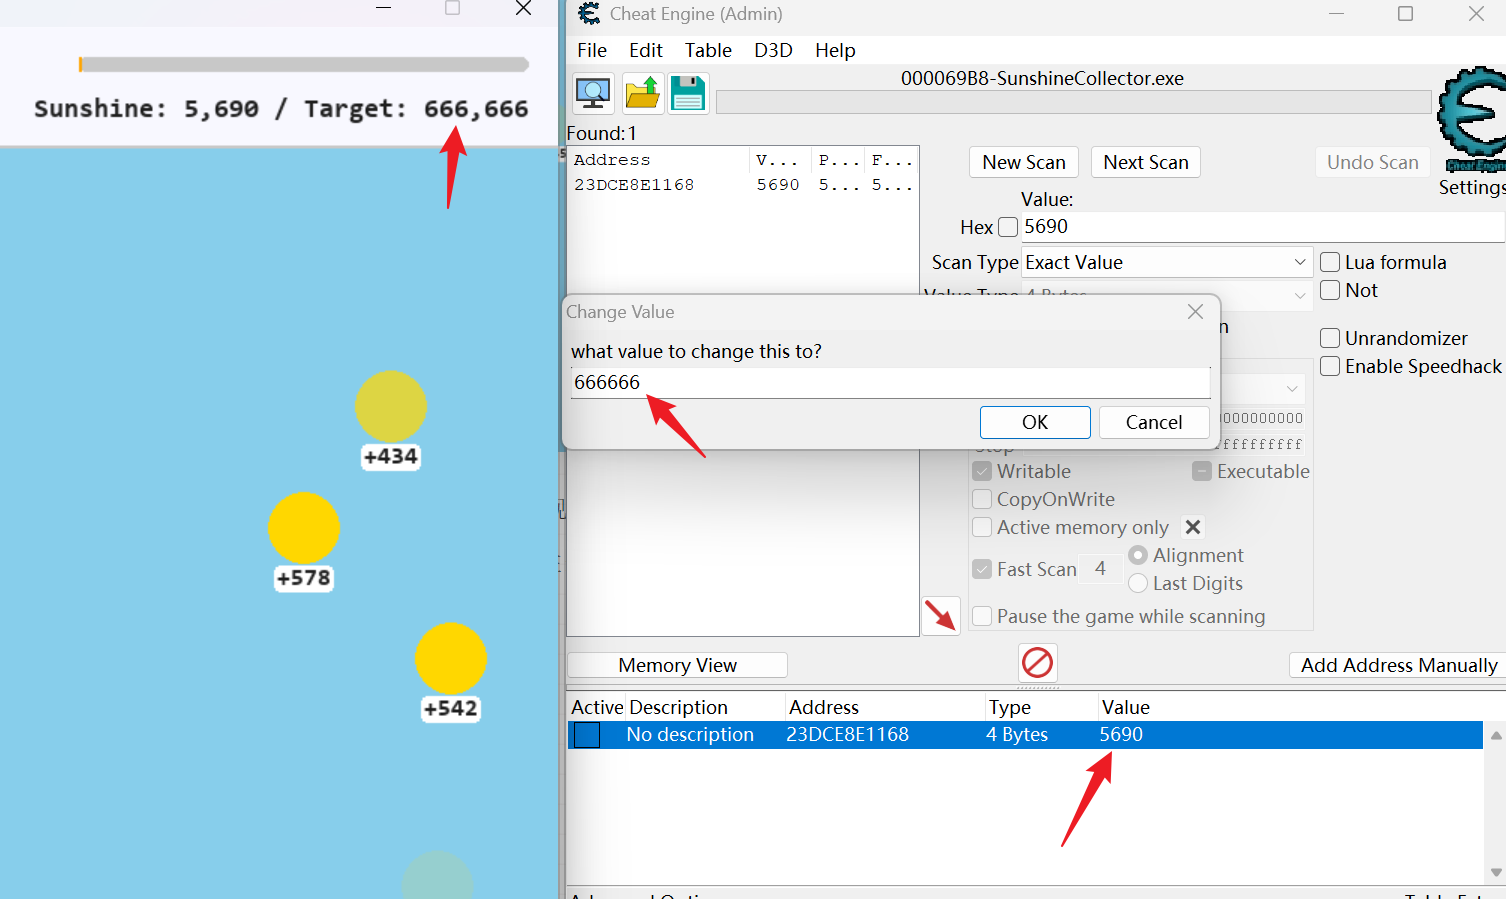Click the Cheat Engine logo settings icon

pyautogui.click(x=1472, y=120)
